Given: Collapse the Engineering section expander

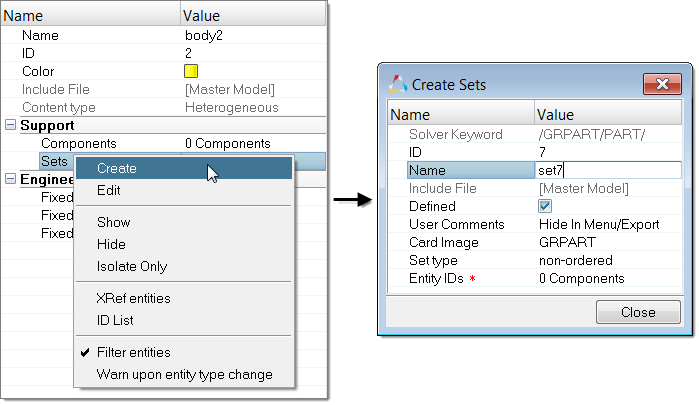Looking at the screenshot, I should click(11, 179).
